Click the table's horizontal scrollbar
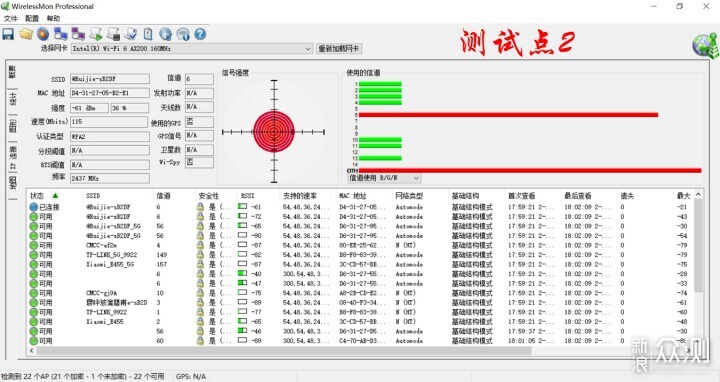Screen dimensions: 720x382 (x=284, y=351)
